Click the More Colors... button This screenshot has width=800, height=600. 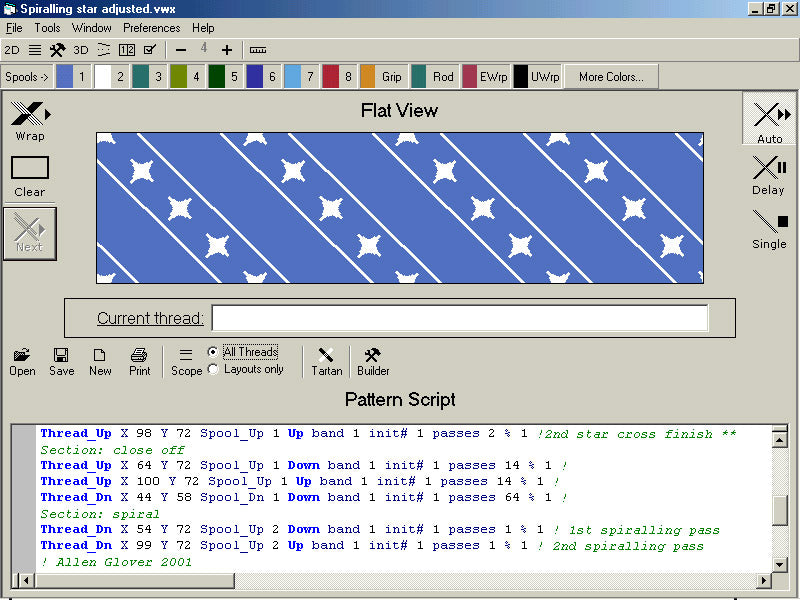pos(610,77)
